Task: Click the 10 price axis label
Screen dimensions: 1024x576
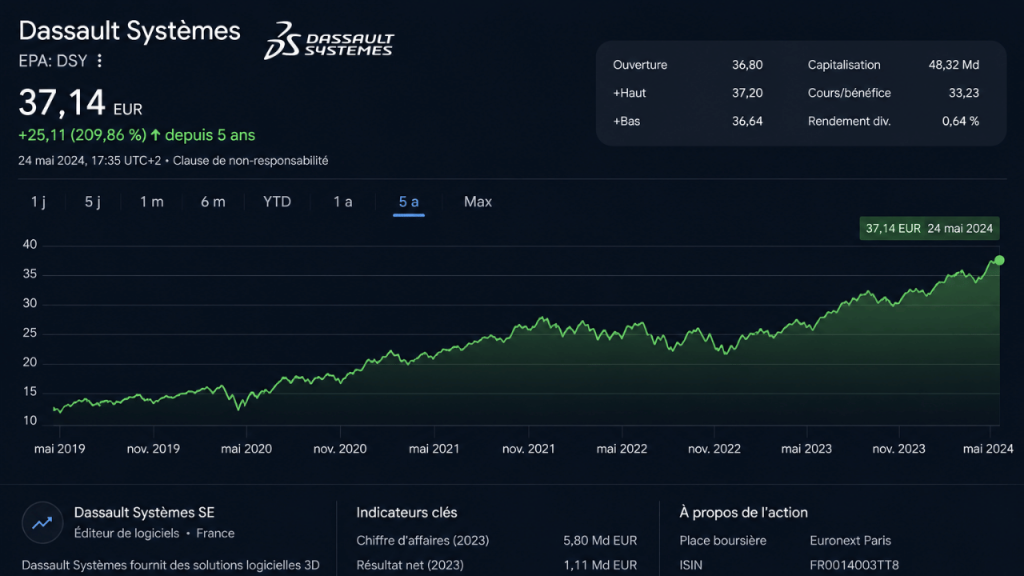Action: 29,421
